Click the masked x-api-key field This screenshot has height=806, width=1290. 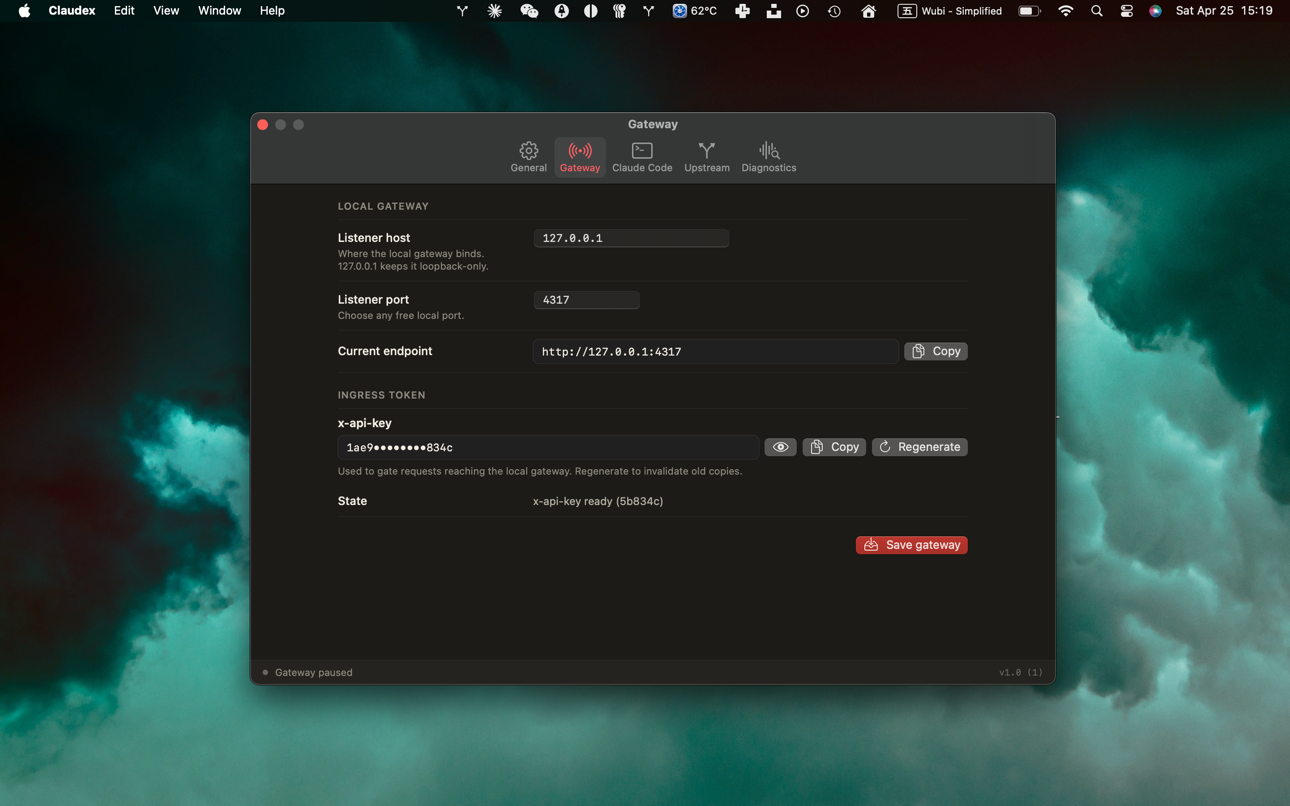click(x=548, y=447)
